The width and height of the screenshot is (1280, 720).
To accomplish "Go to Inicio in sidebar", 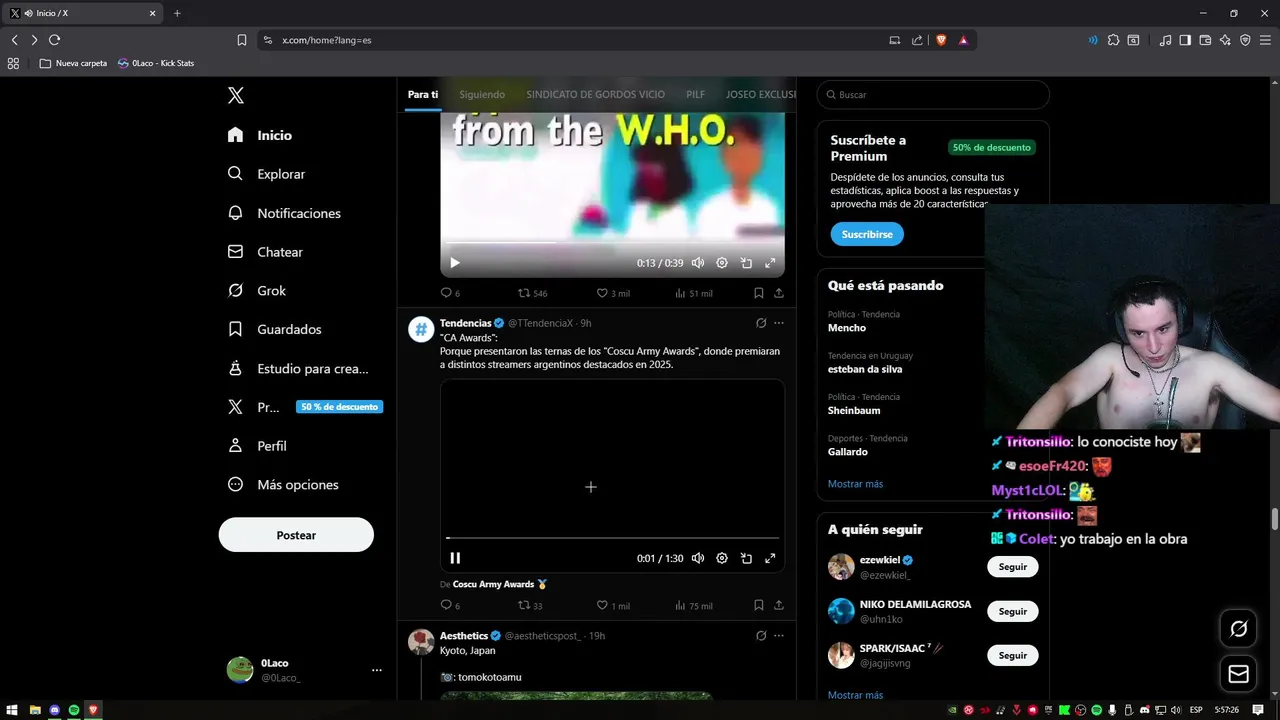I will pyautogui.click(x=260, y=135).
